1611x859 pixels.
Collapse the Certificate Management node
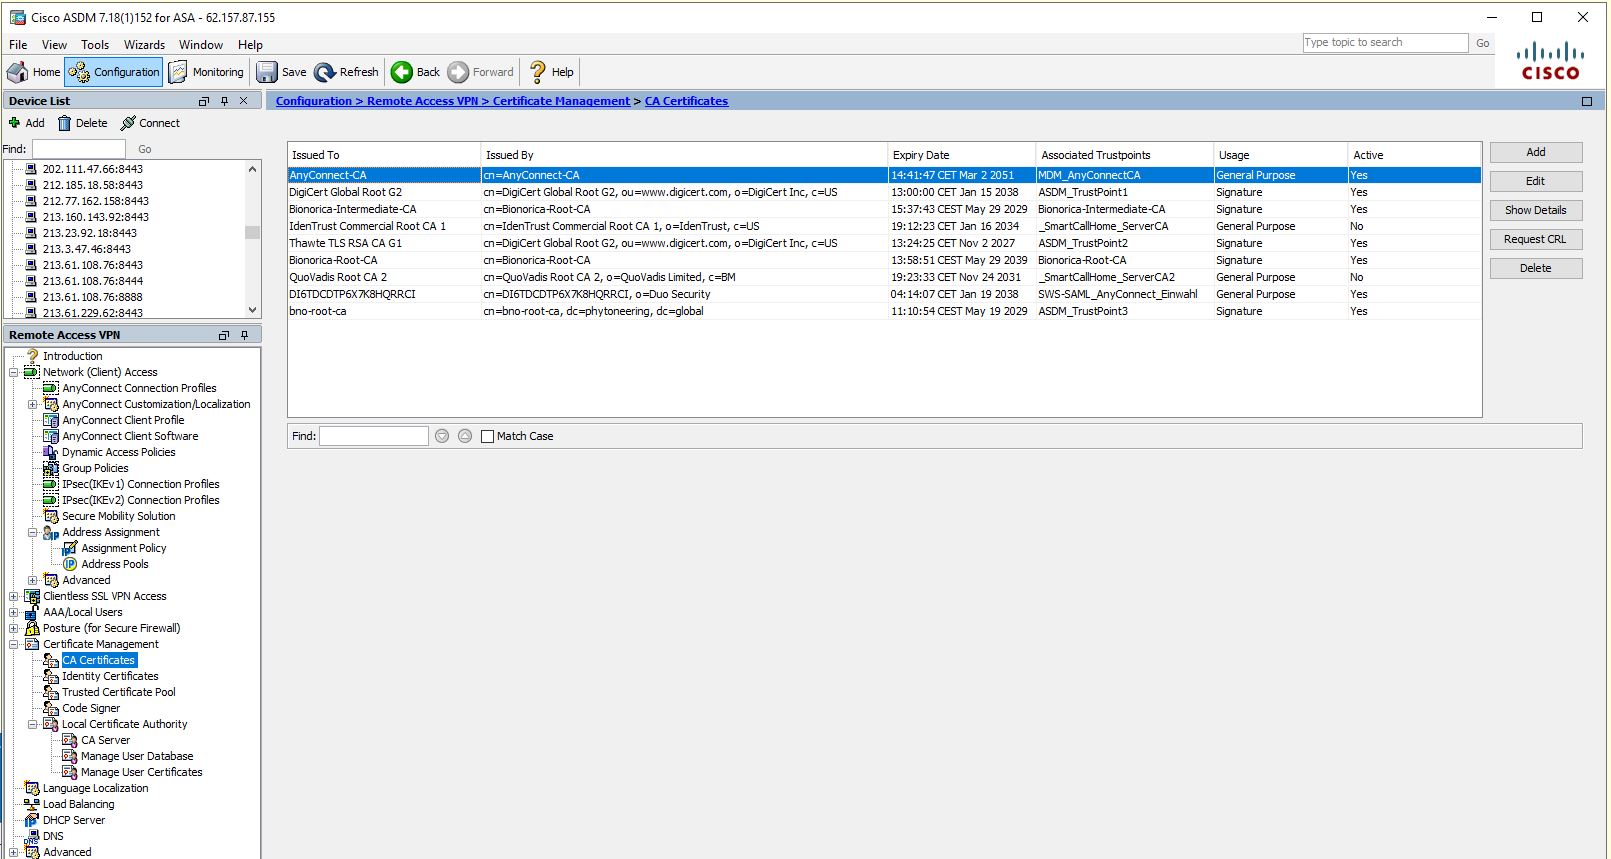click(14, 644)
